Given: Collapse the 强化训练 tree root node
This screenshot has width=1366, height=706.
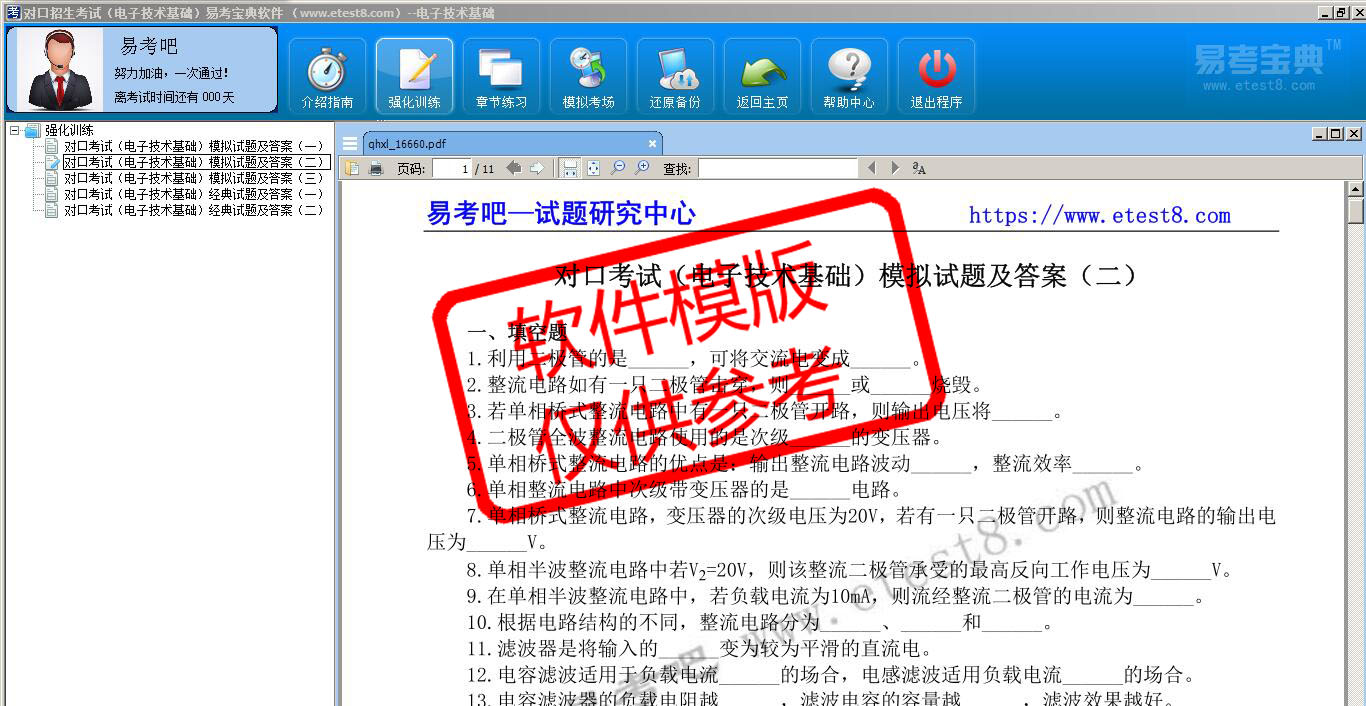Looking at the screenshot, I should (x=15, y=130).
